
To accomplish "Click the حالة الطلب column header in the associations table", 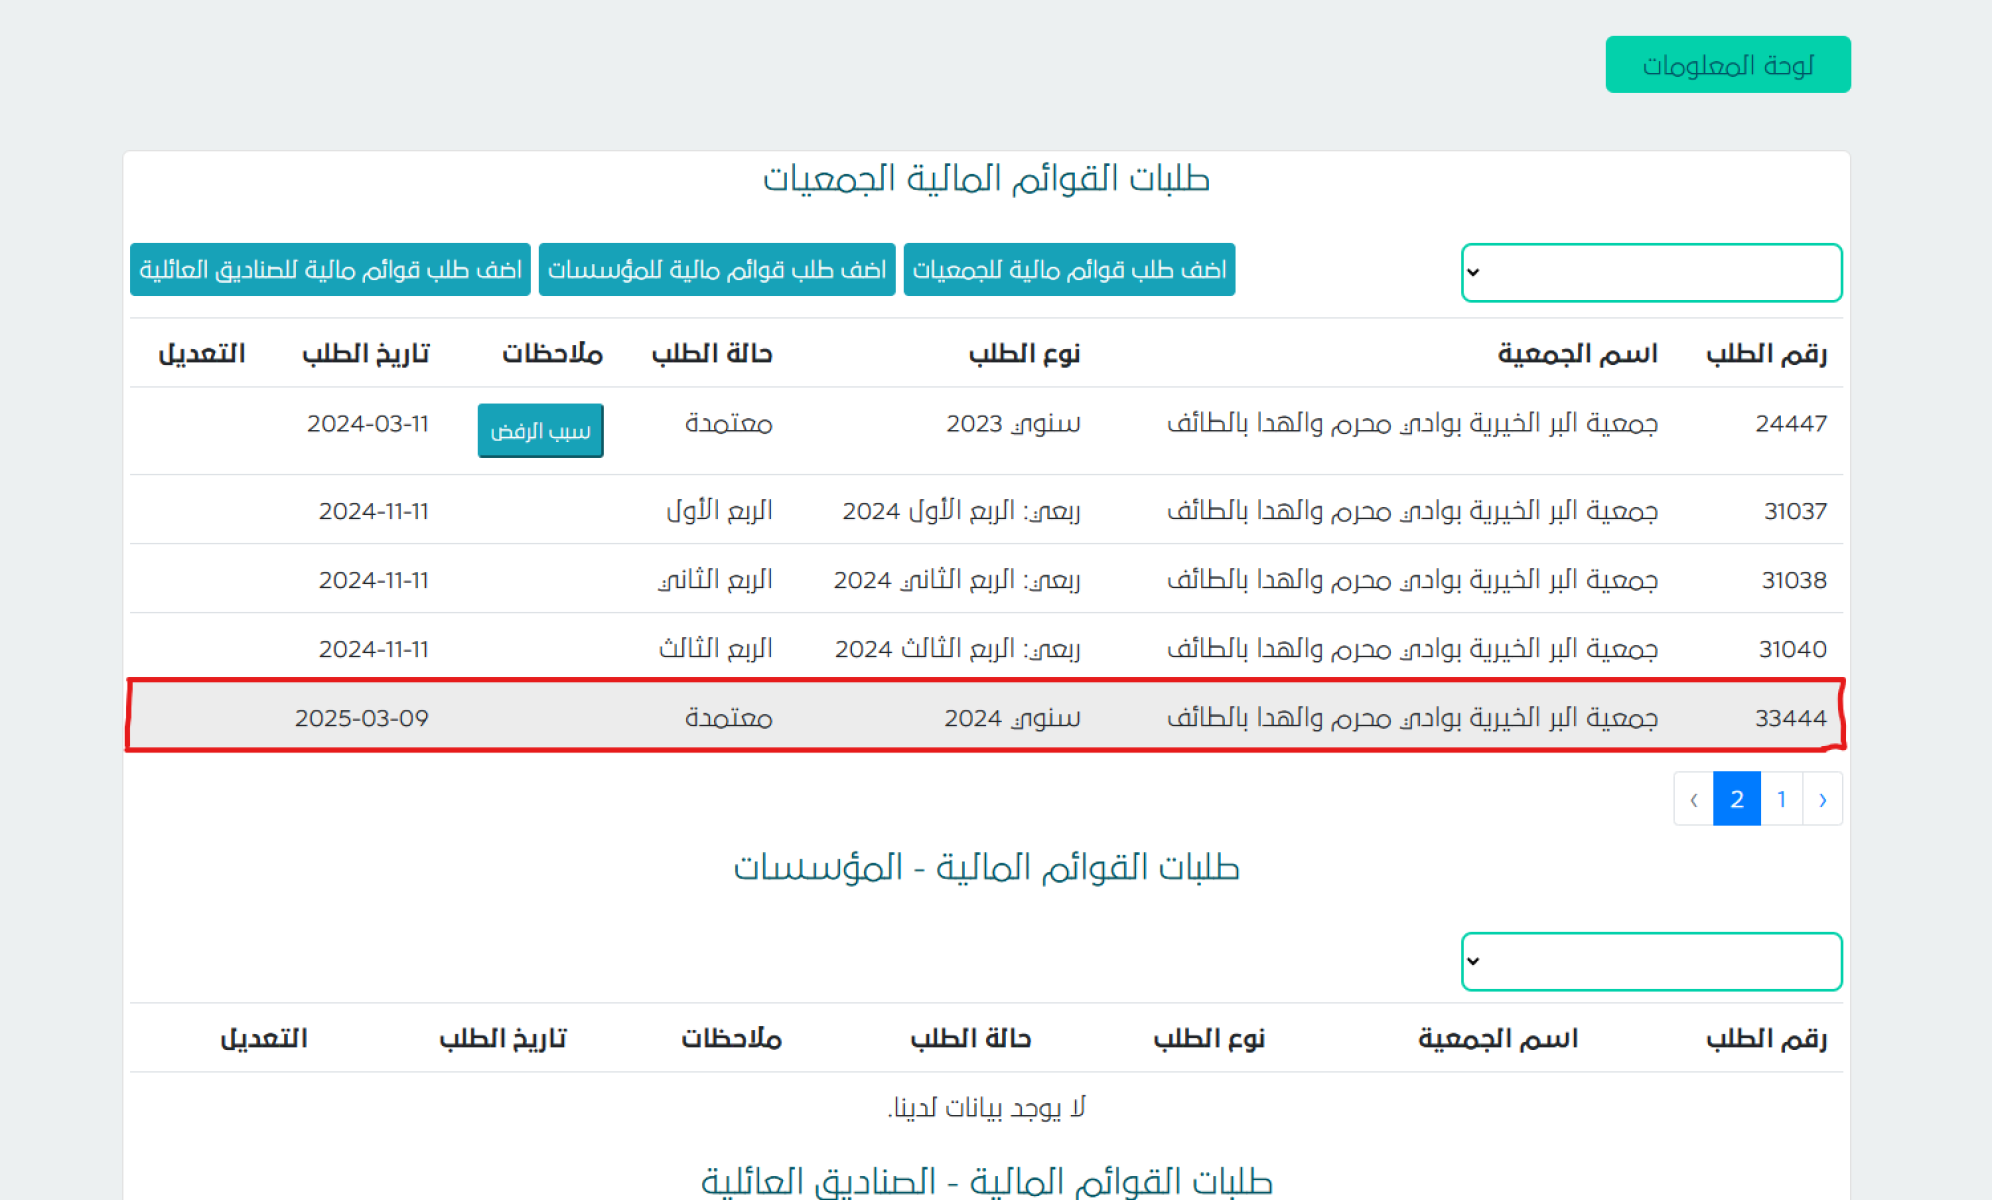I will point(711,354).
